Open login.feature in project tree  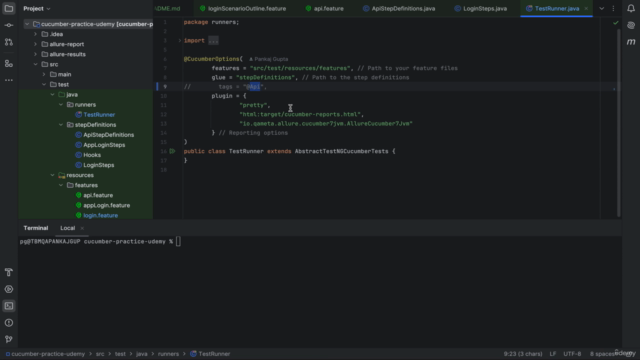coord(100,216)
